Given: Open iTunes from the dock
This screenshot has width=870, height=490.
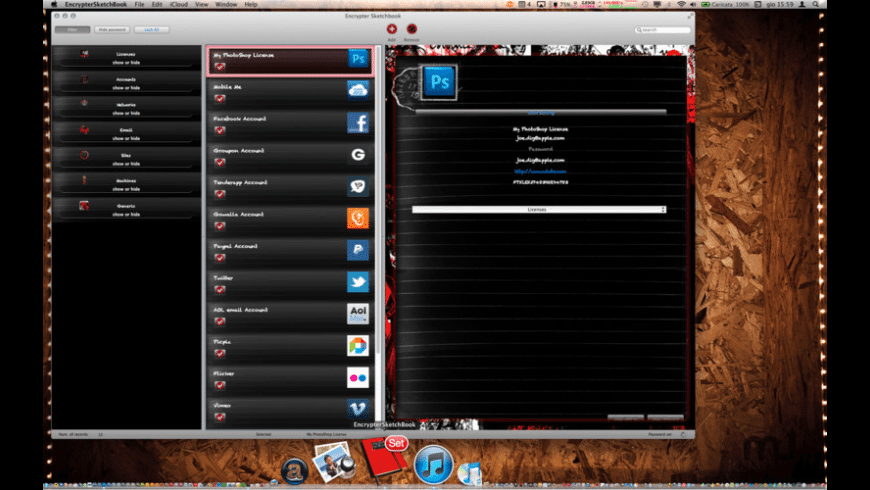Looking at the screenshot, I should [x=433, y=464].
